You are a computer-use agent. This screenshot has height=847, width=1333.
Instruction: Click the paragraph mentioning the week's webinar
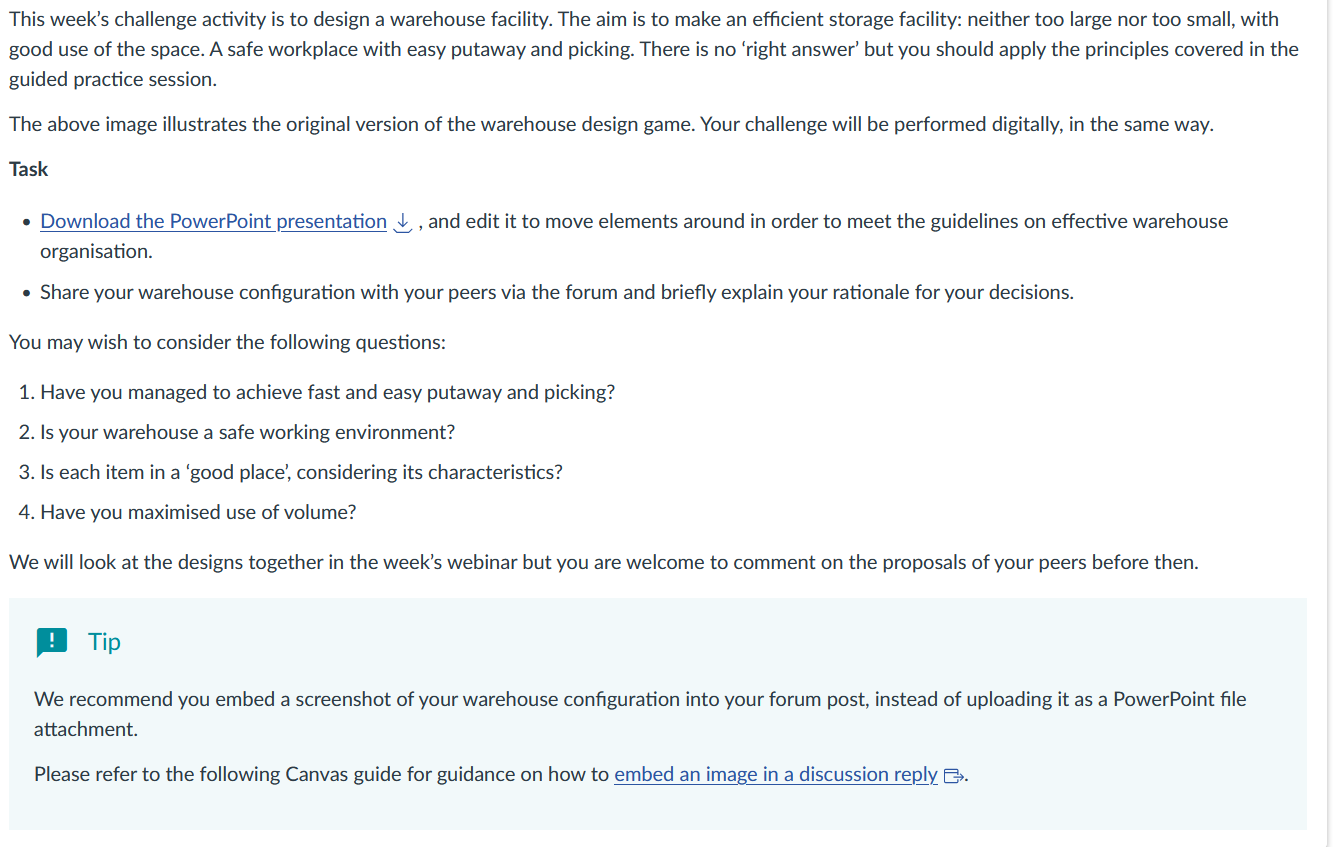click(x=603, y=562)
